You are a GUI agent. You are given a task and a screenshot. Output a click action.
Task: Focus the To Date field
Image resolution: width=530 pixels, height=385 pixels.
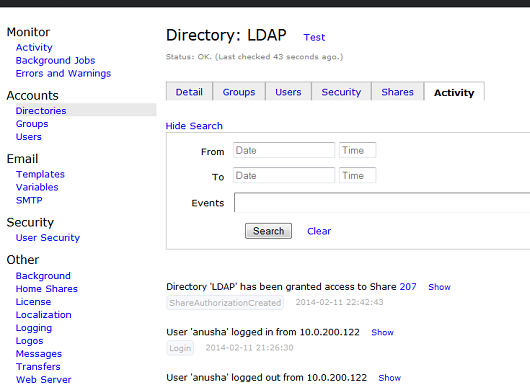284,175
